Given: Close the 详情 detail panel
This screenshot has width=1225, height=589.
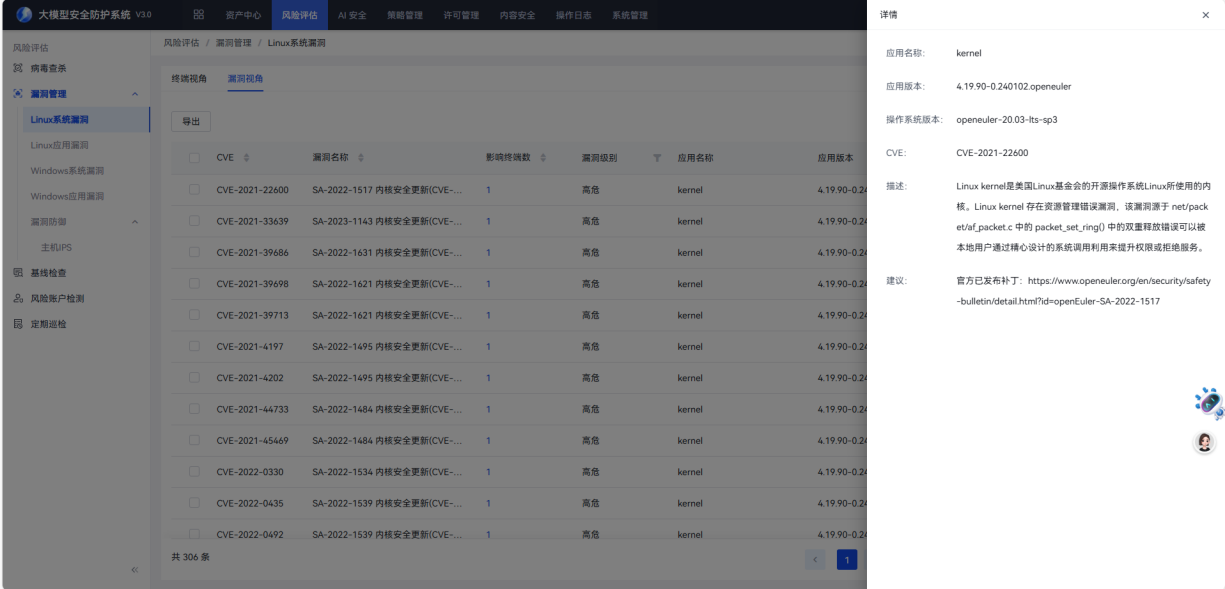Looking at the screenshot, I should pos(1204,15).
